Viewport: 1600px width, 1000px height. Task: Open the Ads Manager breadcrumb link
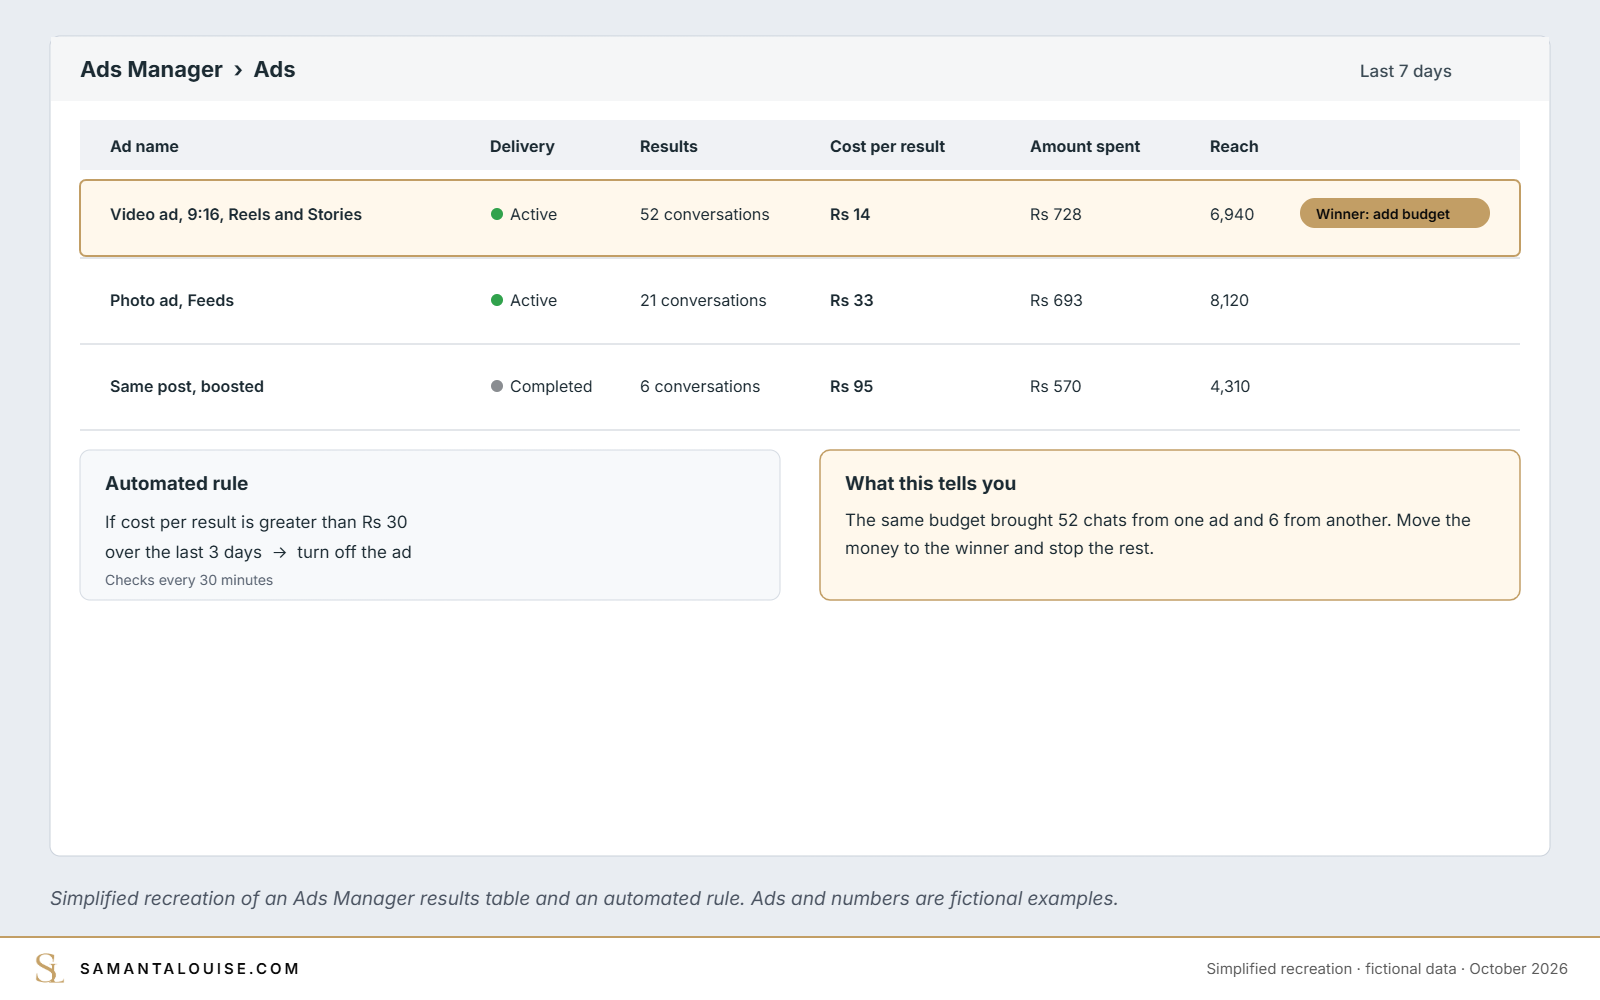(151, 70)
